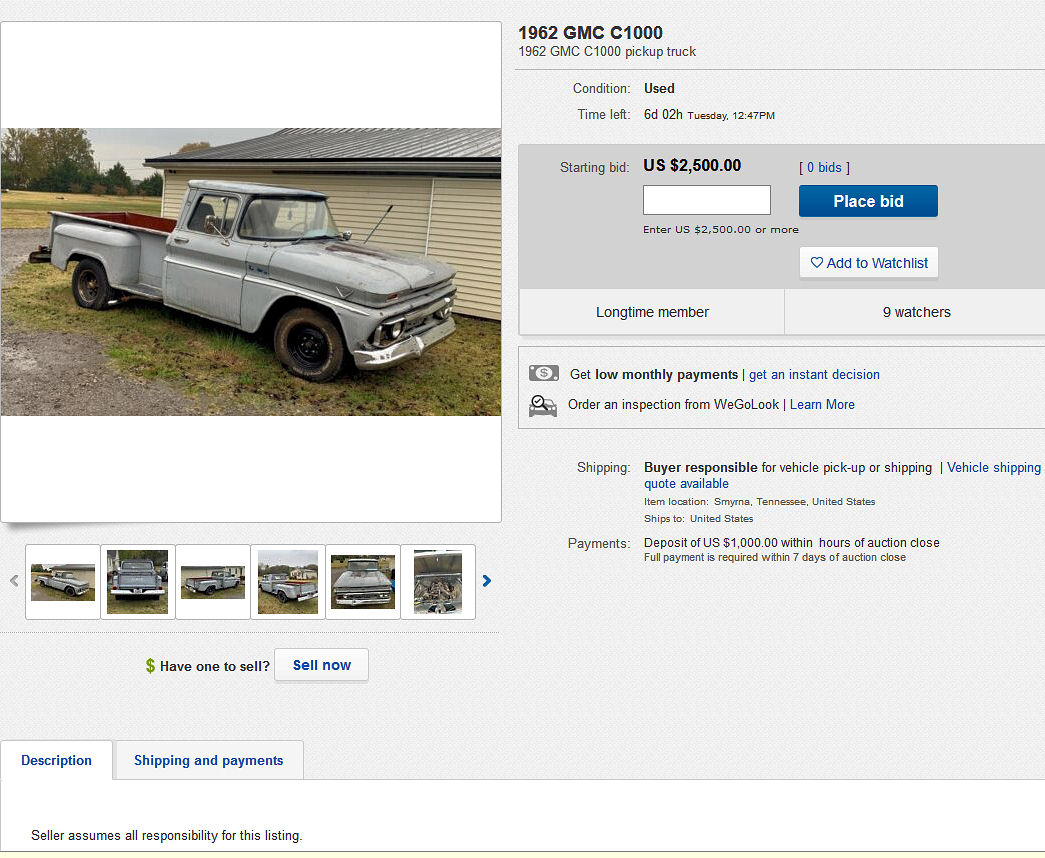Click the main GMC truck photo
This screenshot has width=1045, height=858.
[251, 272]
